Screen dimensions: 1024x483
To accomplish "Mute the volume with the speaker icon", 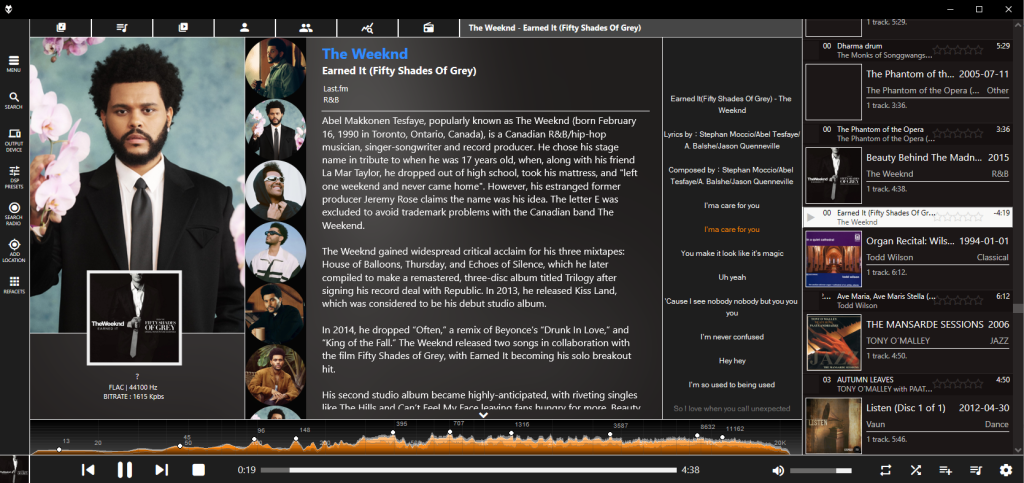I will click(778, 470).
